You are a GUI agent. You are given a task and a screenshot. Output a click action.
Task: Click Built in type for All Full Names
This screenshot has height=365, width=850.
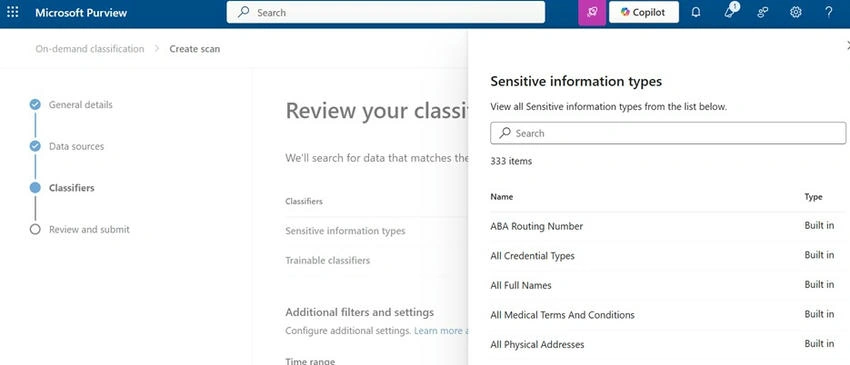pos(819,285)
